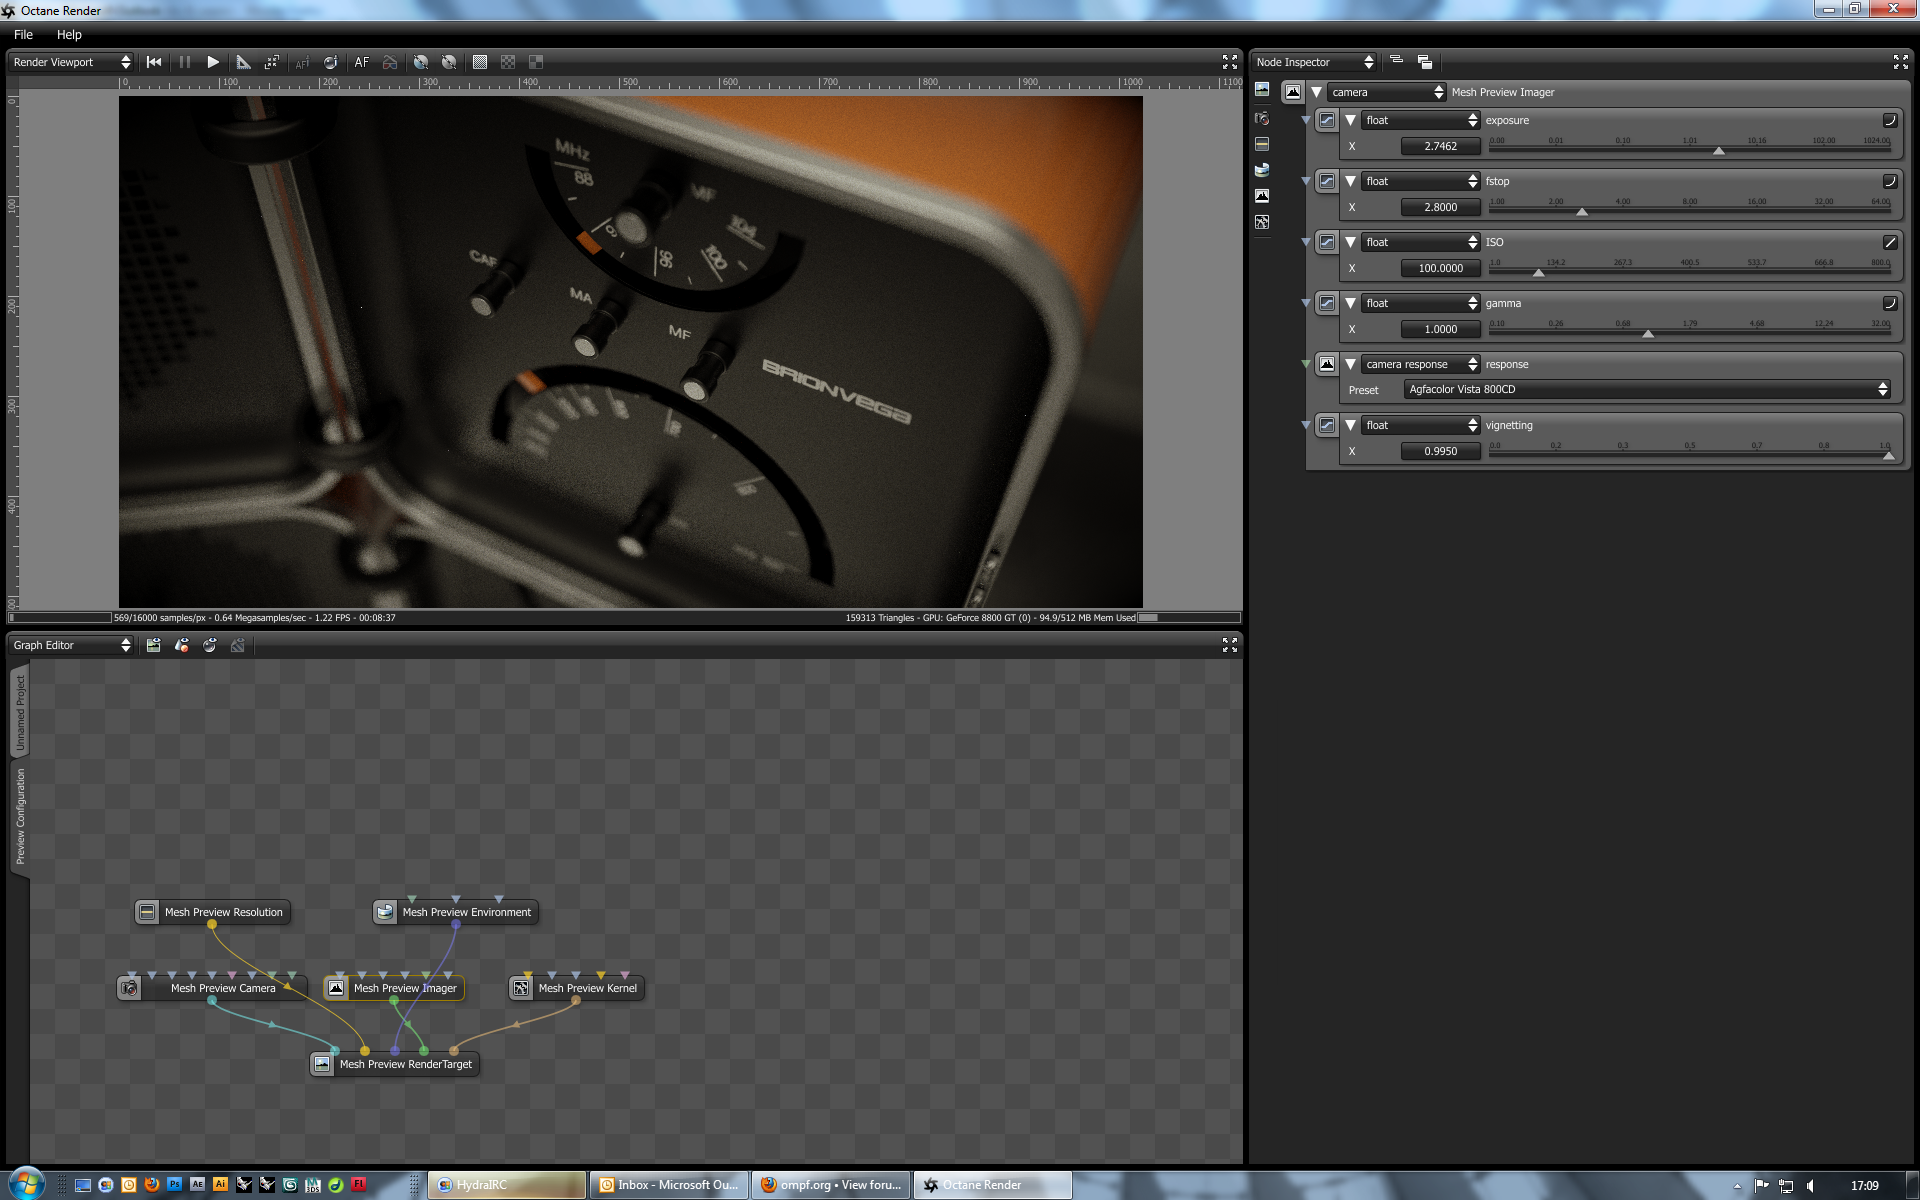Open the Node Inspector panel type dropdown
The image size is (1920, 1200).
pyautogui.click(x=1315, y=62)
